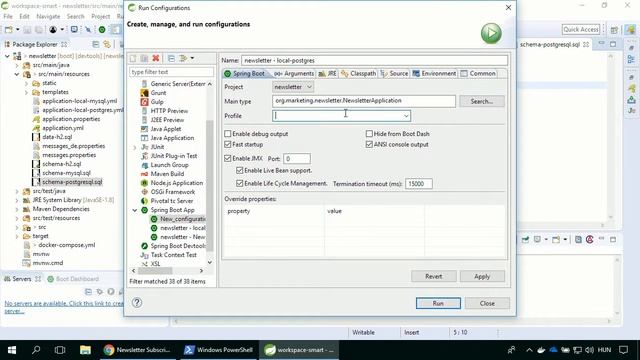Toggle Enable Life Cycle Management checkbox
Viewport: 640px width, 360px height.
click(x=240, y=184)
